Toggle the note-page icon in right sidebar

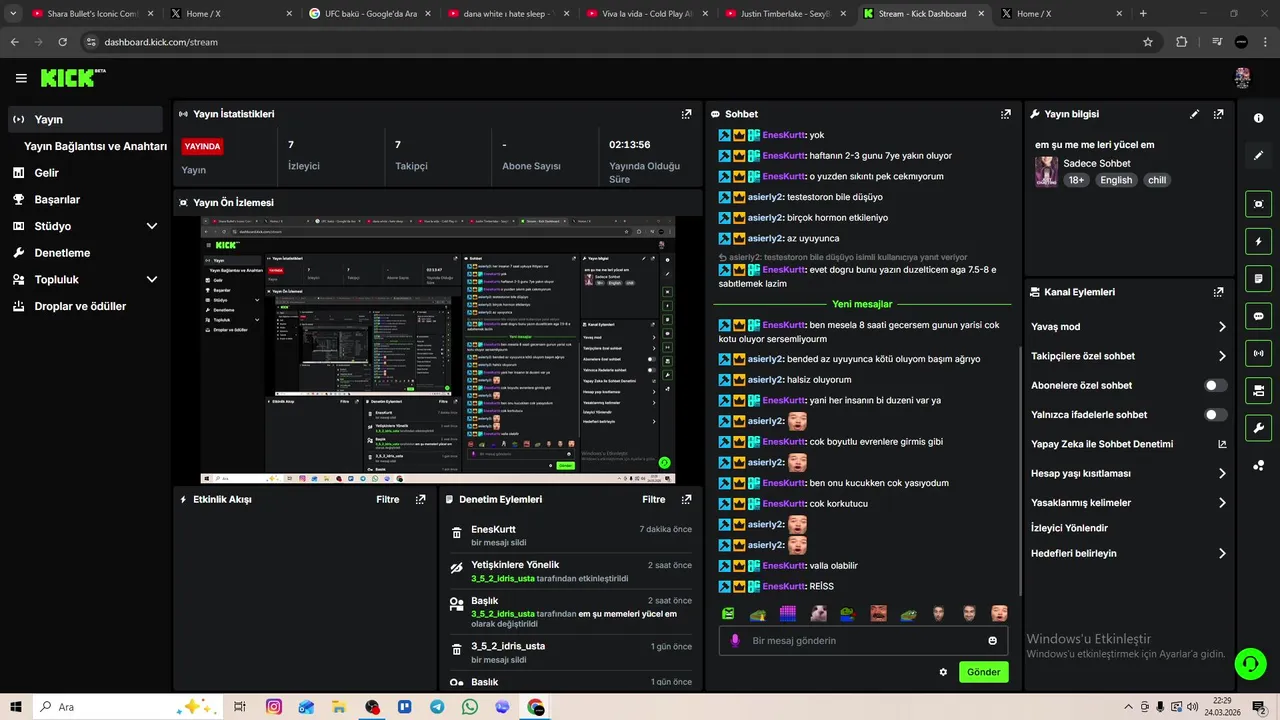[1258, 278]
